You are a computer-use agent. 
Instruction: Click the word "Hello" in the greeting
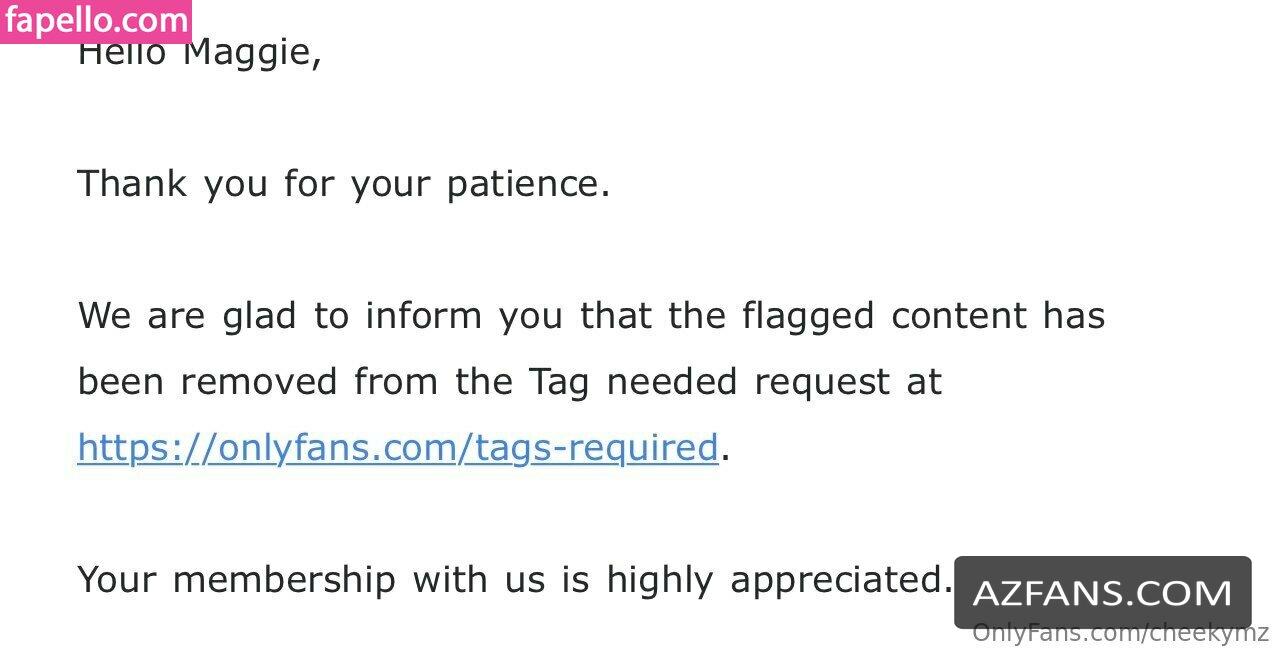point(122,53)
